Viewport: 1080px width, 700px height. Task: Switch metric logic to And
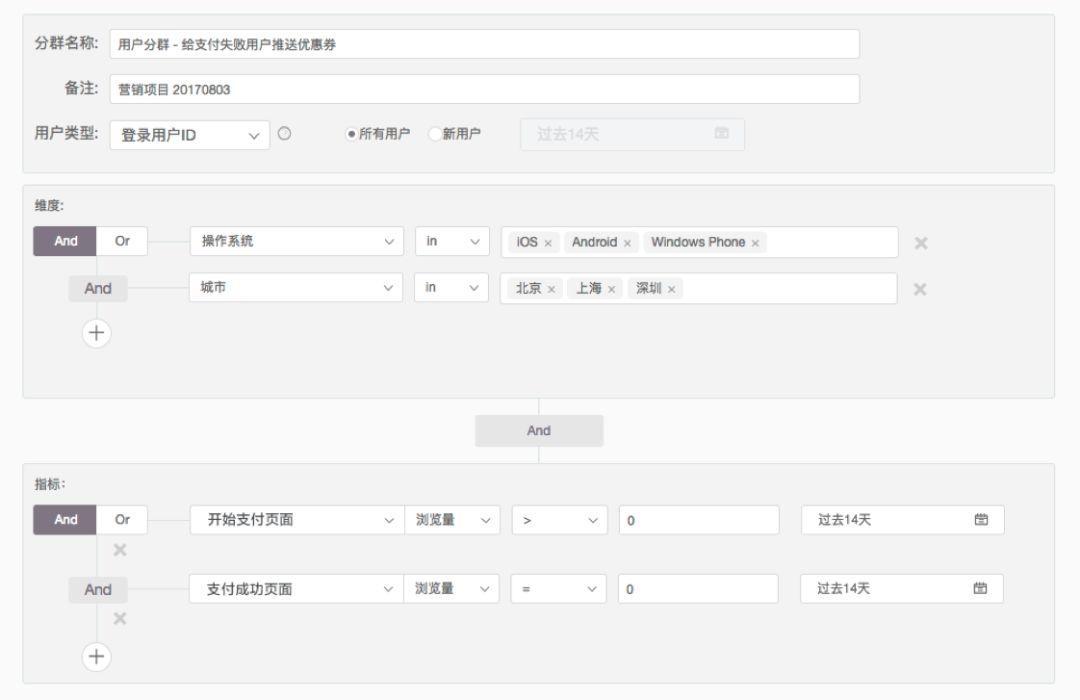point(65,519)
